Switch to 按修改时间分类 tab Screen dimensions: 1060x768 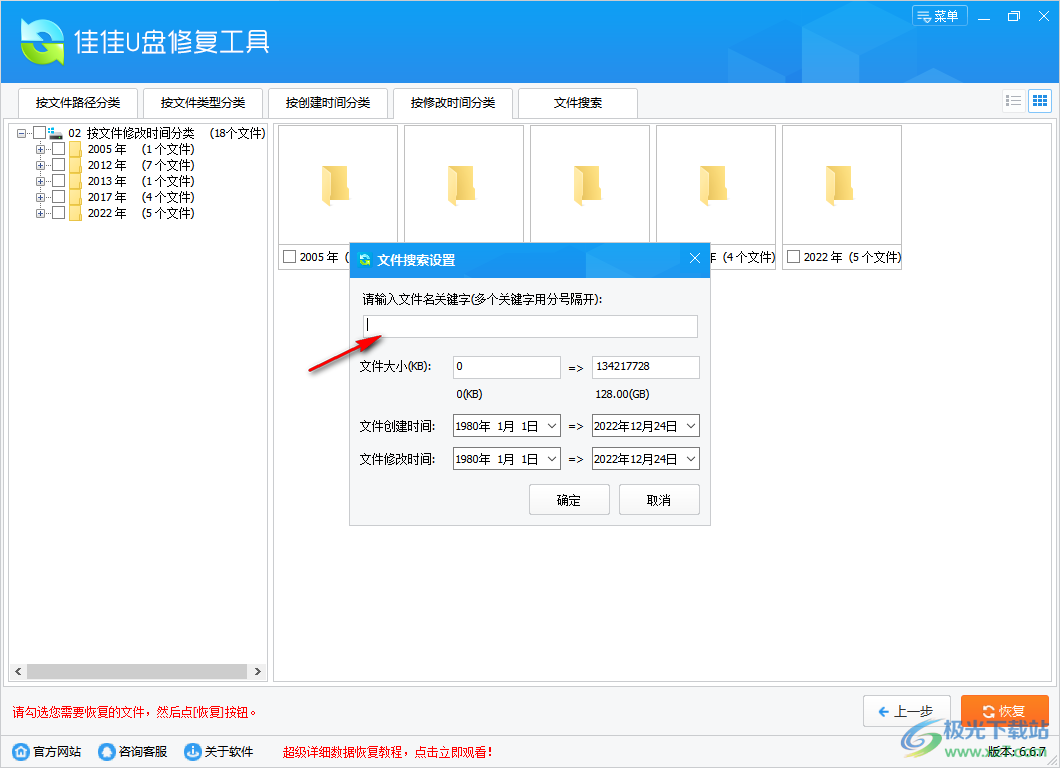453,103
